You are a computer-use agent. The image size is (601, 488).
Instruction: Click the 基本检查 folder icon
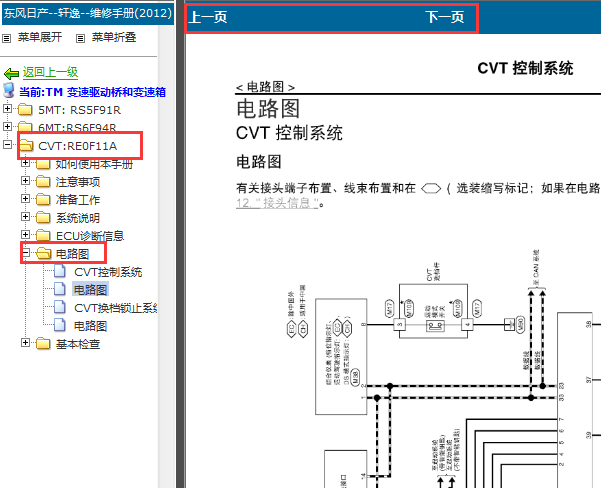point(43,343)
